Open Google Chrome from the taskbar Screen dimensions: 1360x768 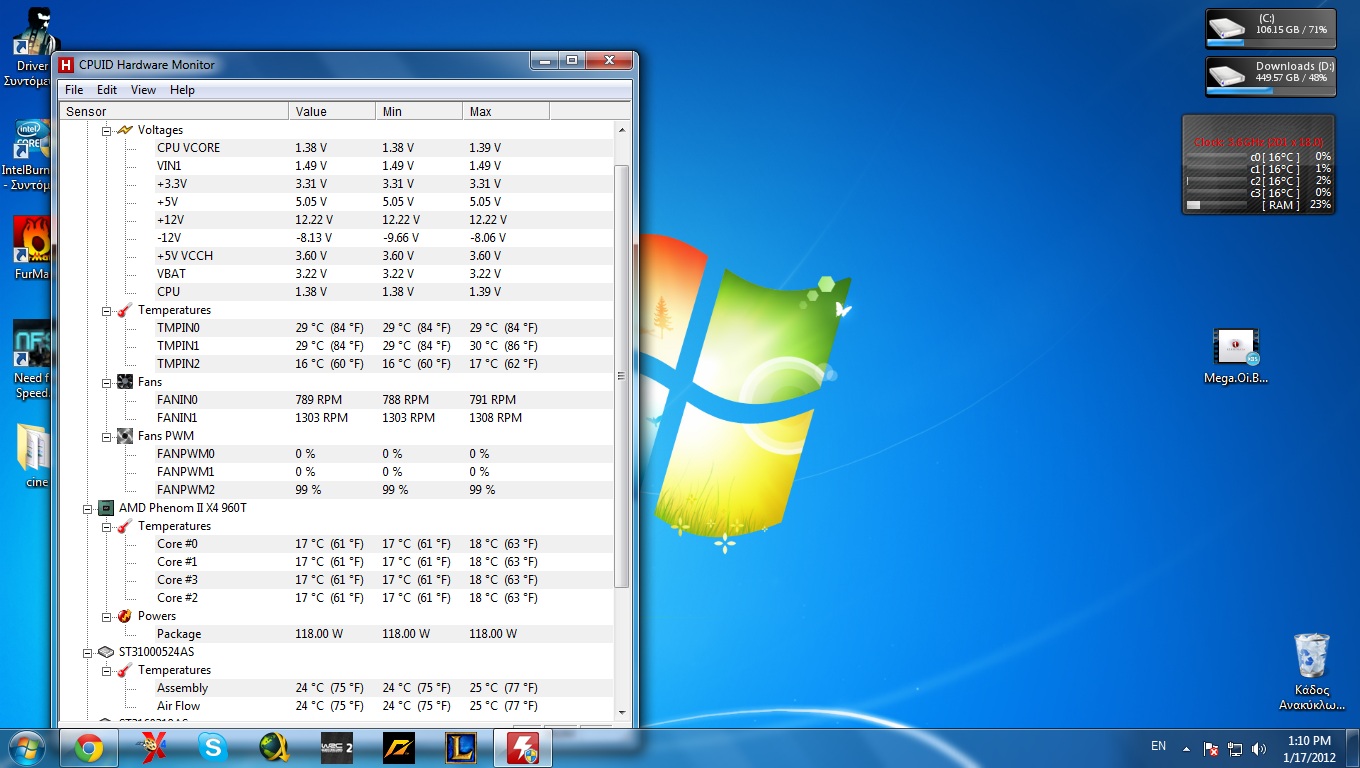[88, 747]
